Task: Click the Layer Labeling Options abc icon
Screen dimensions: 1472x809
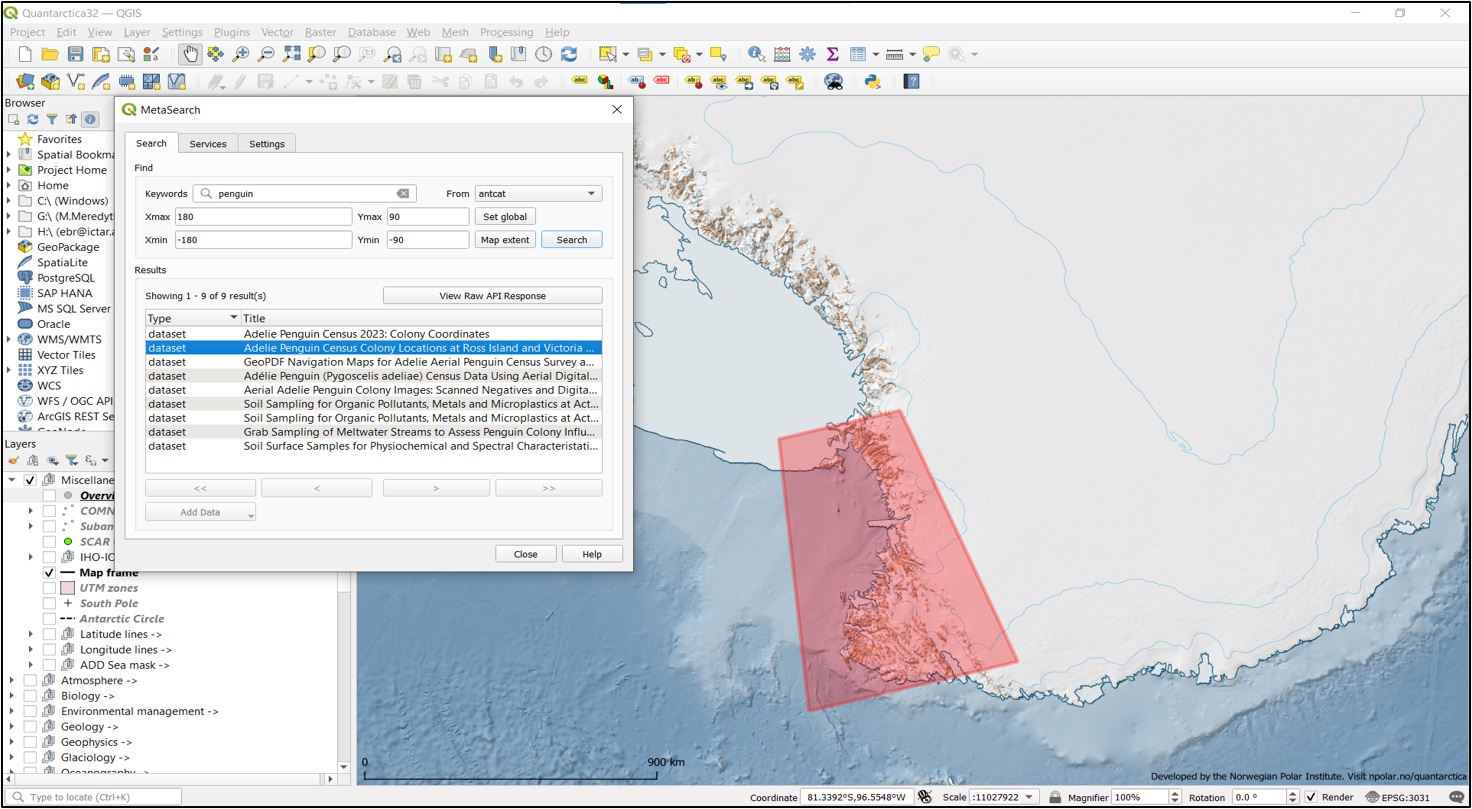Action: point(579,81)
